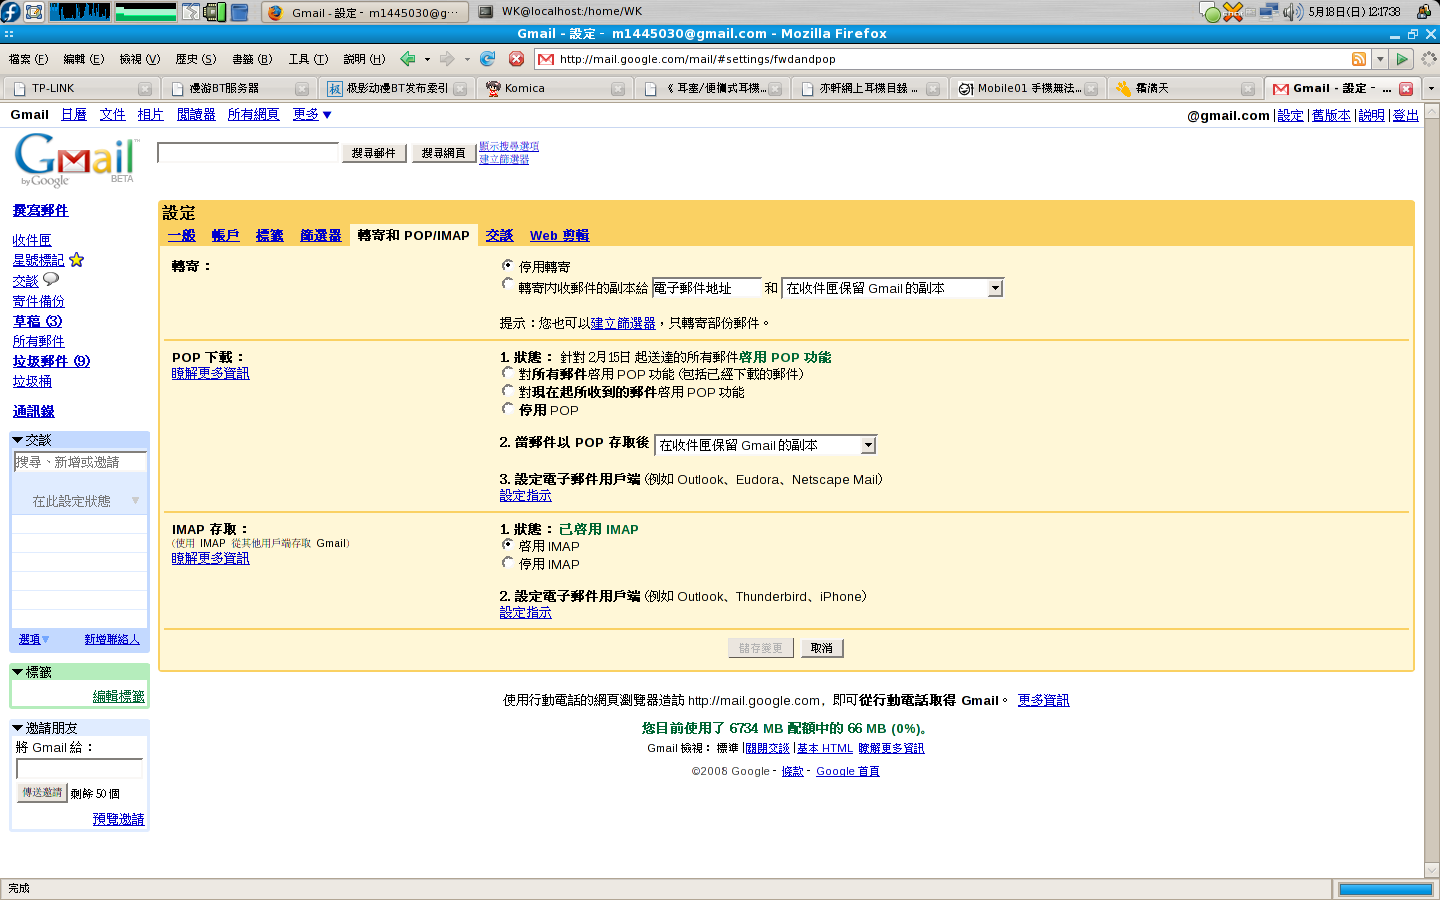Click the CPU chip applet in top panel
The image size is (1440, 900).
[x=215, y=12]
